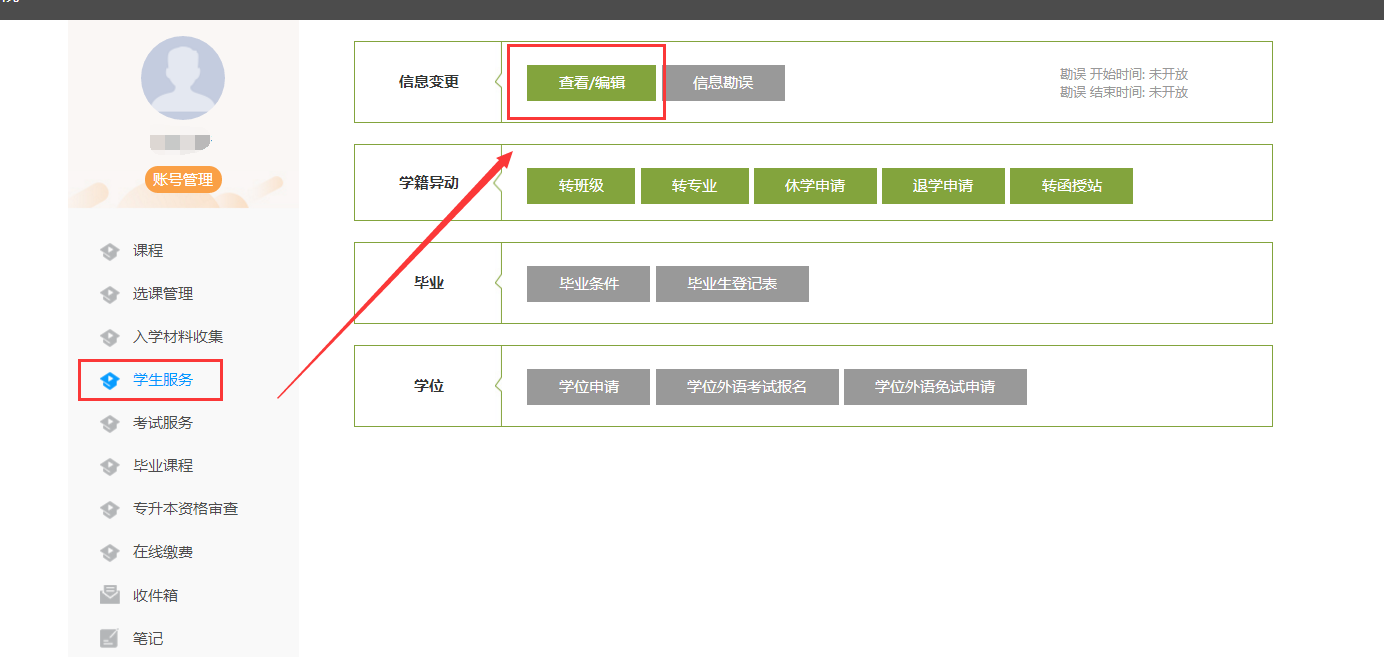Viewport: 1384px width, 657px height.
Task: Click the icon next to 考试服务
Action: pos(110,423)
